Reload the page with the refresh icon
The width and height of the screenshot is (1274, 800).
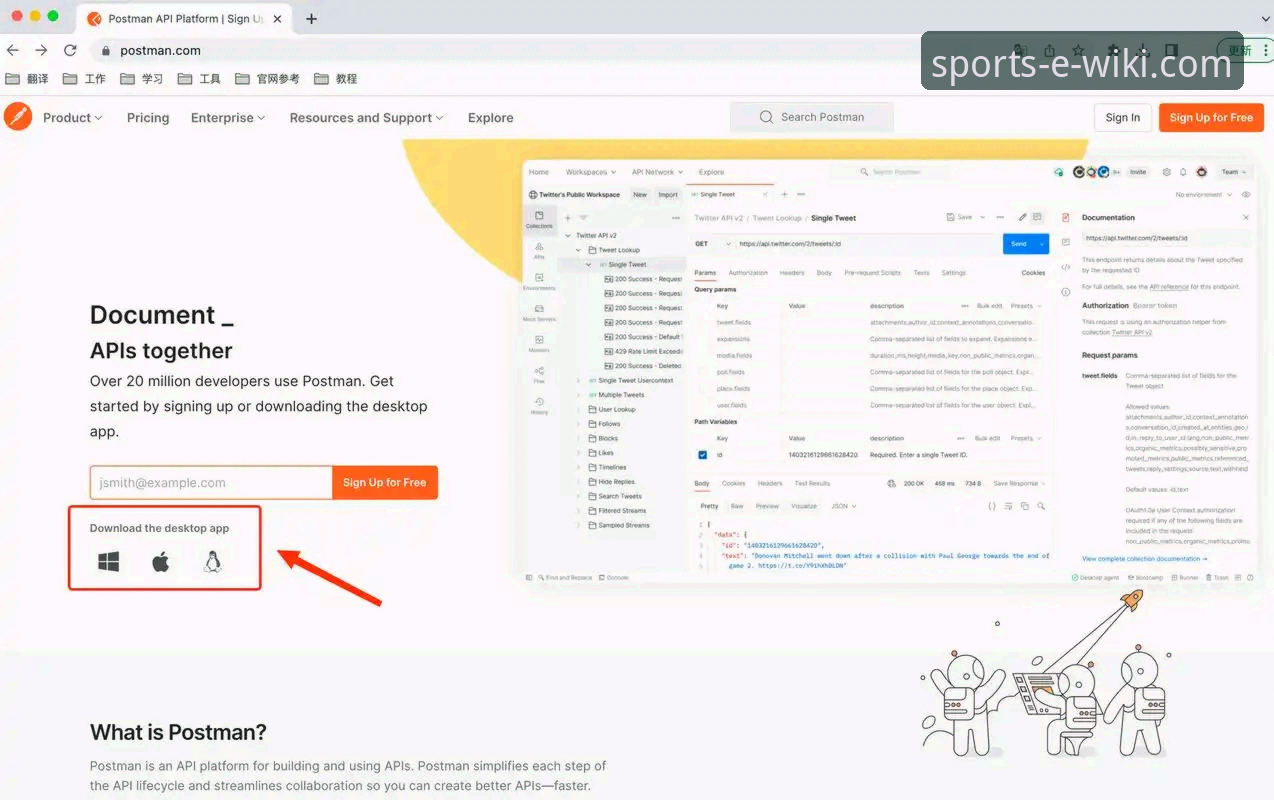[70, 50]
